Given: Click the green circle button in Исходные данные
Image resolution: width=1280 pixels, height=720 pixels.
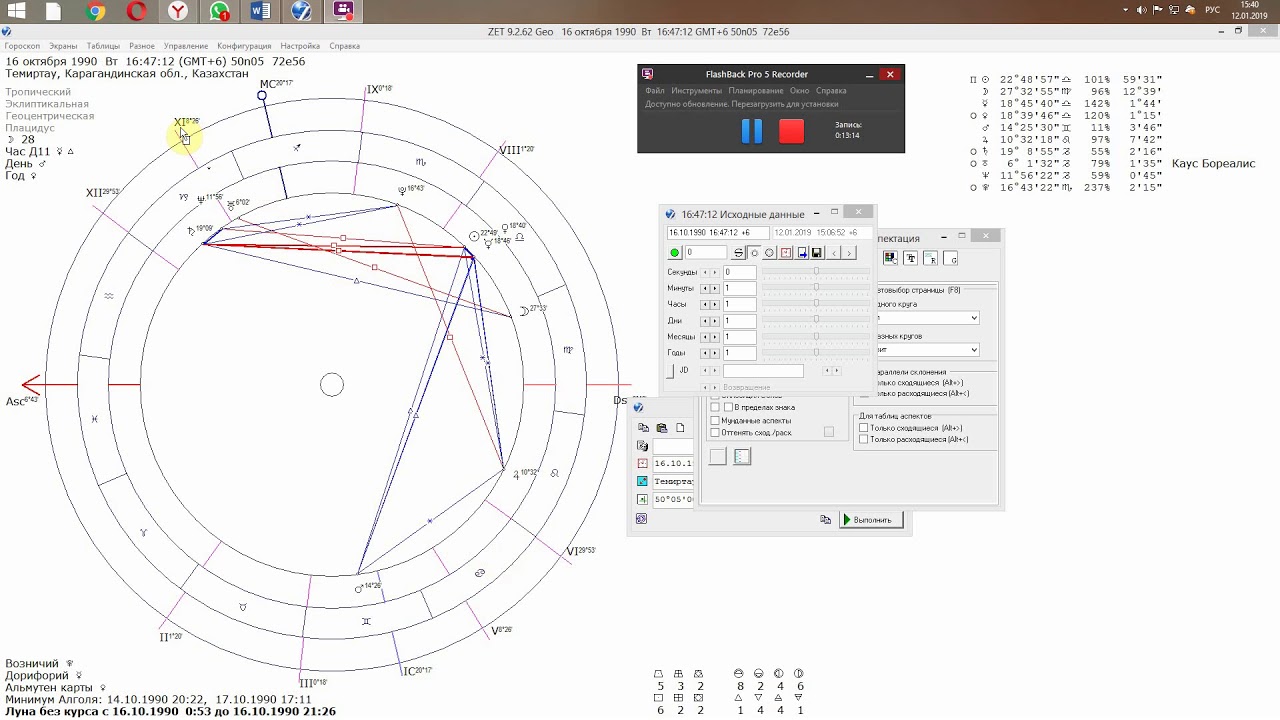Looking at the screenshot, I should coord(675,253).
